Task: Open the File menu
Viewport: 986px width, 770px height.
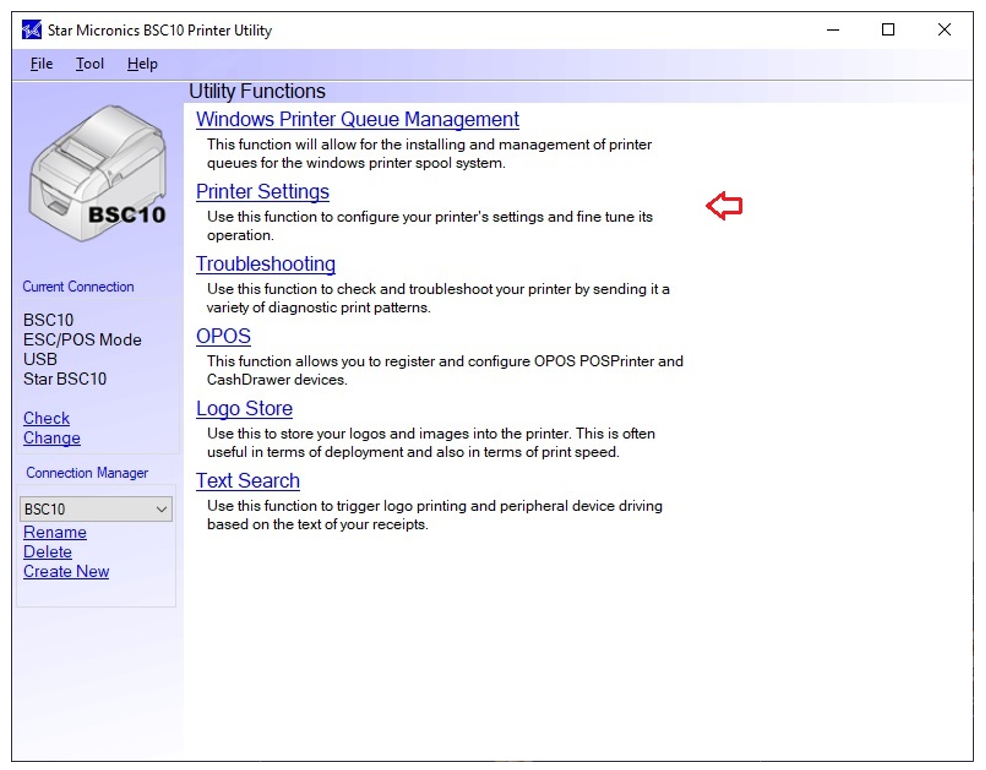Action: pos(42,64)
